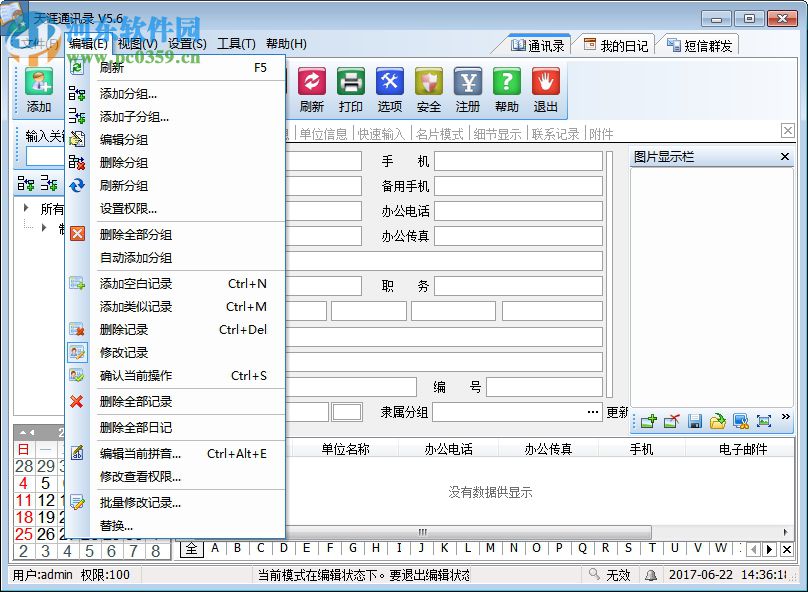Sort by 单位名称 column header
This screenshot has height=592, width=808.
[x=345, y=449]
